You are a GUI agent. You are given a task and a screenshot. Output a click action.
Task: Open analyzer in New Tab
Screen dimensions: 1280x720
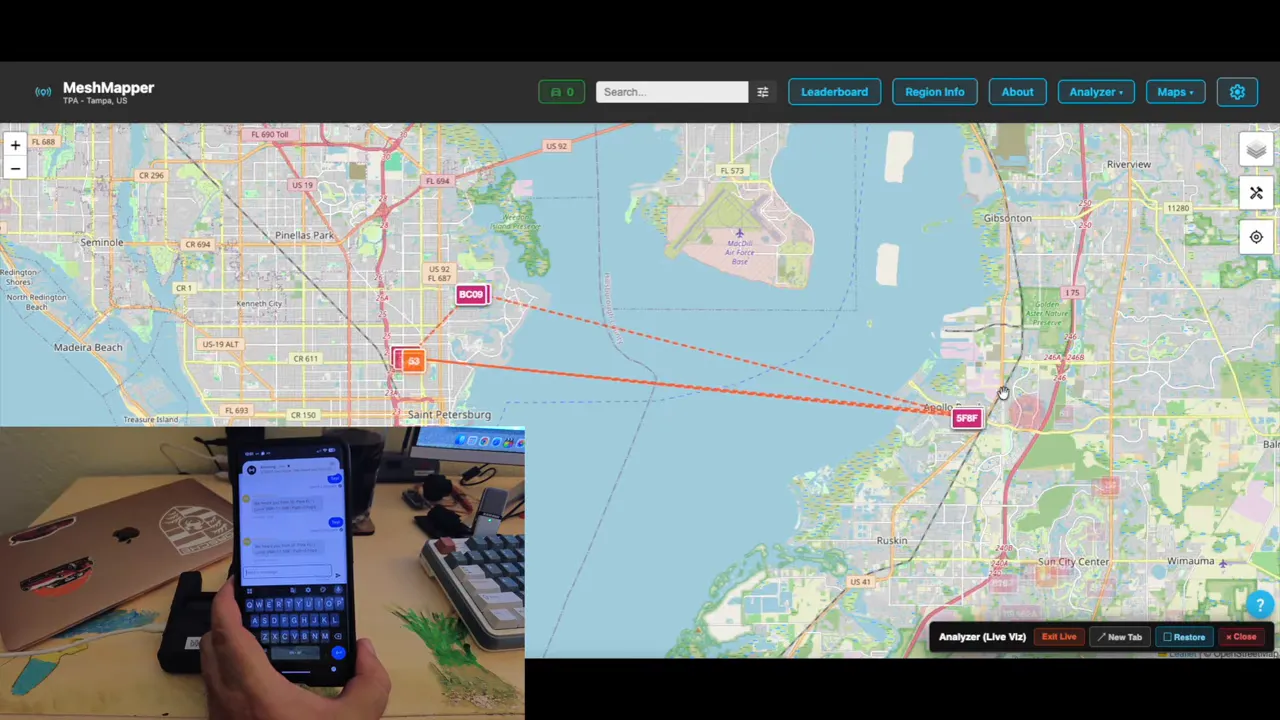click(1119, 637)
